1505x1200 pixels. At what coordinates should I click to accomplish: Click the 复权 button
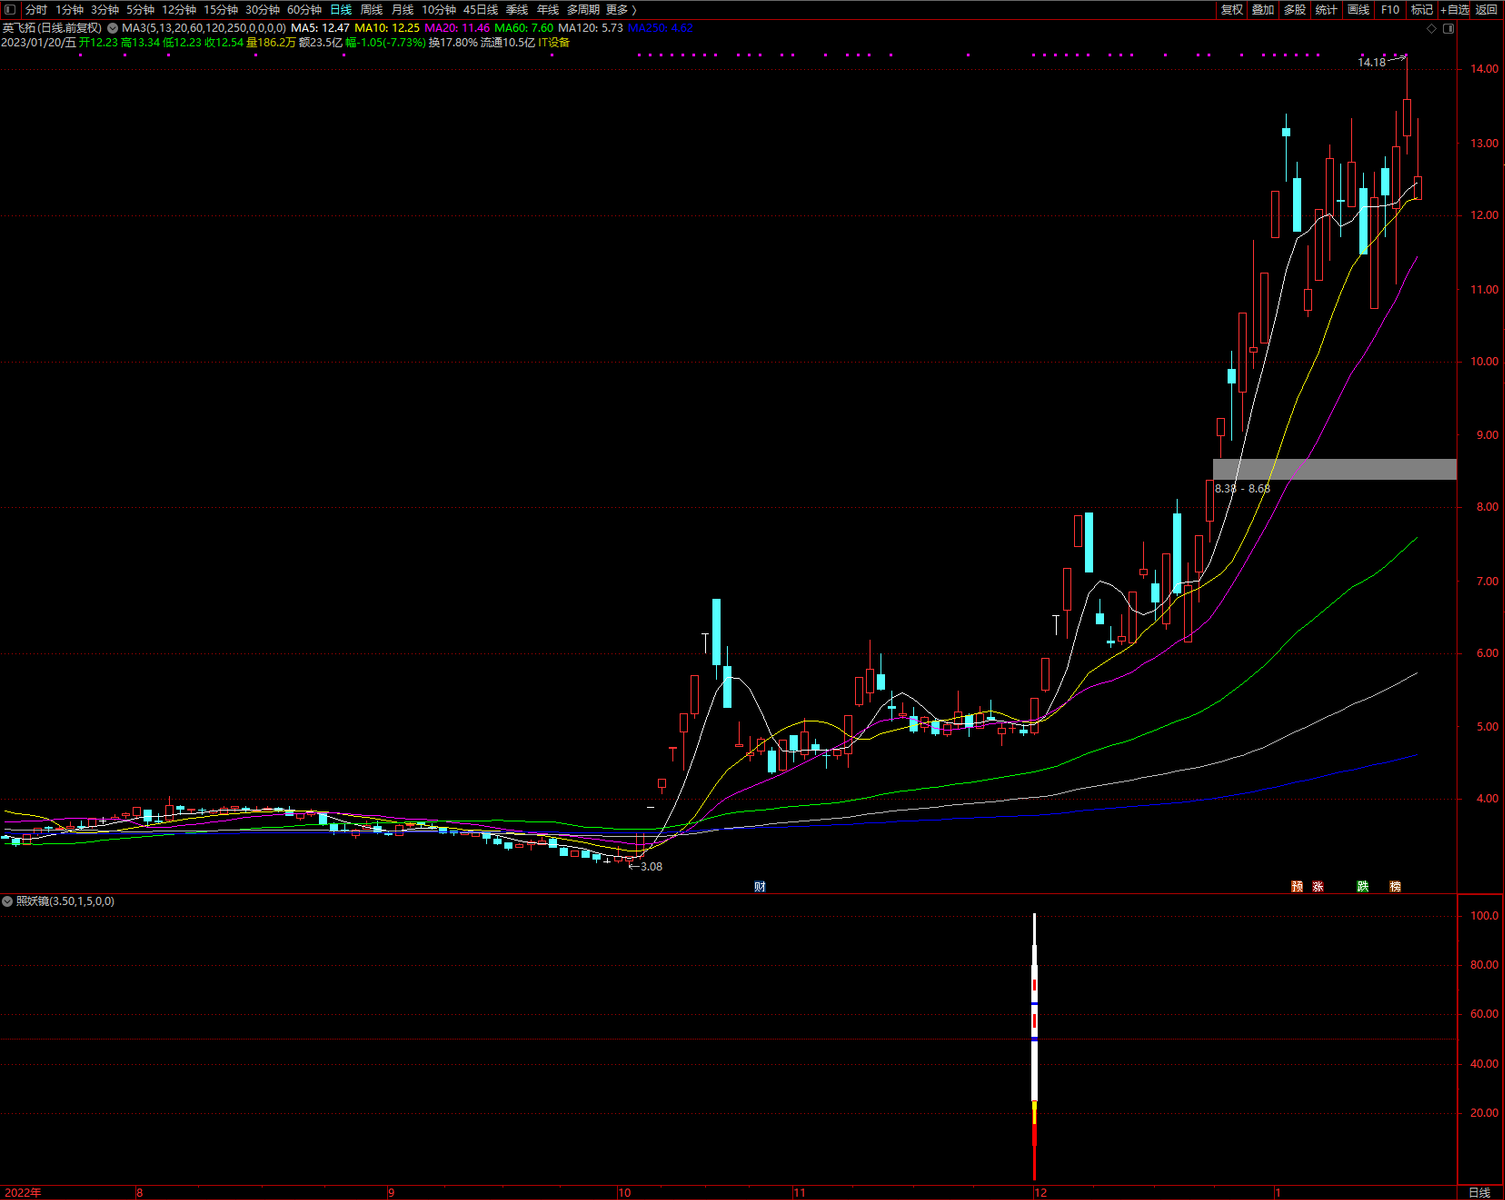coord(1231,10)
